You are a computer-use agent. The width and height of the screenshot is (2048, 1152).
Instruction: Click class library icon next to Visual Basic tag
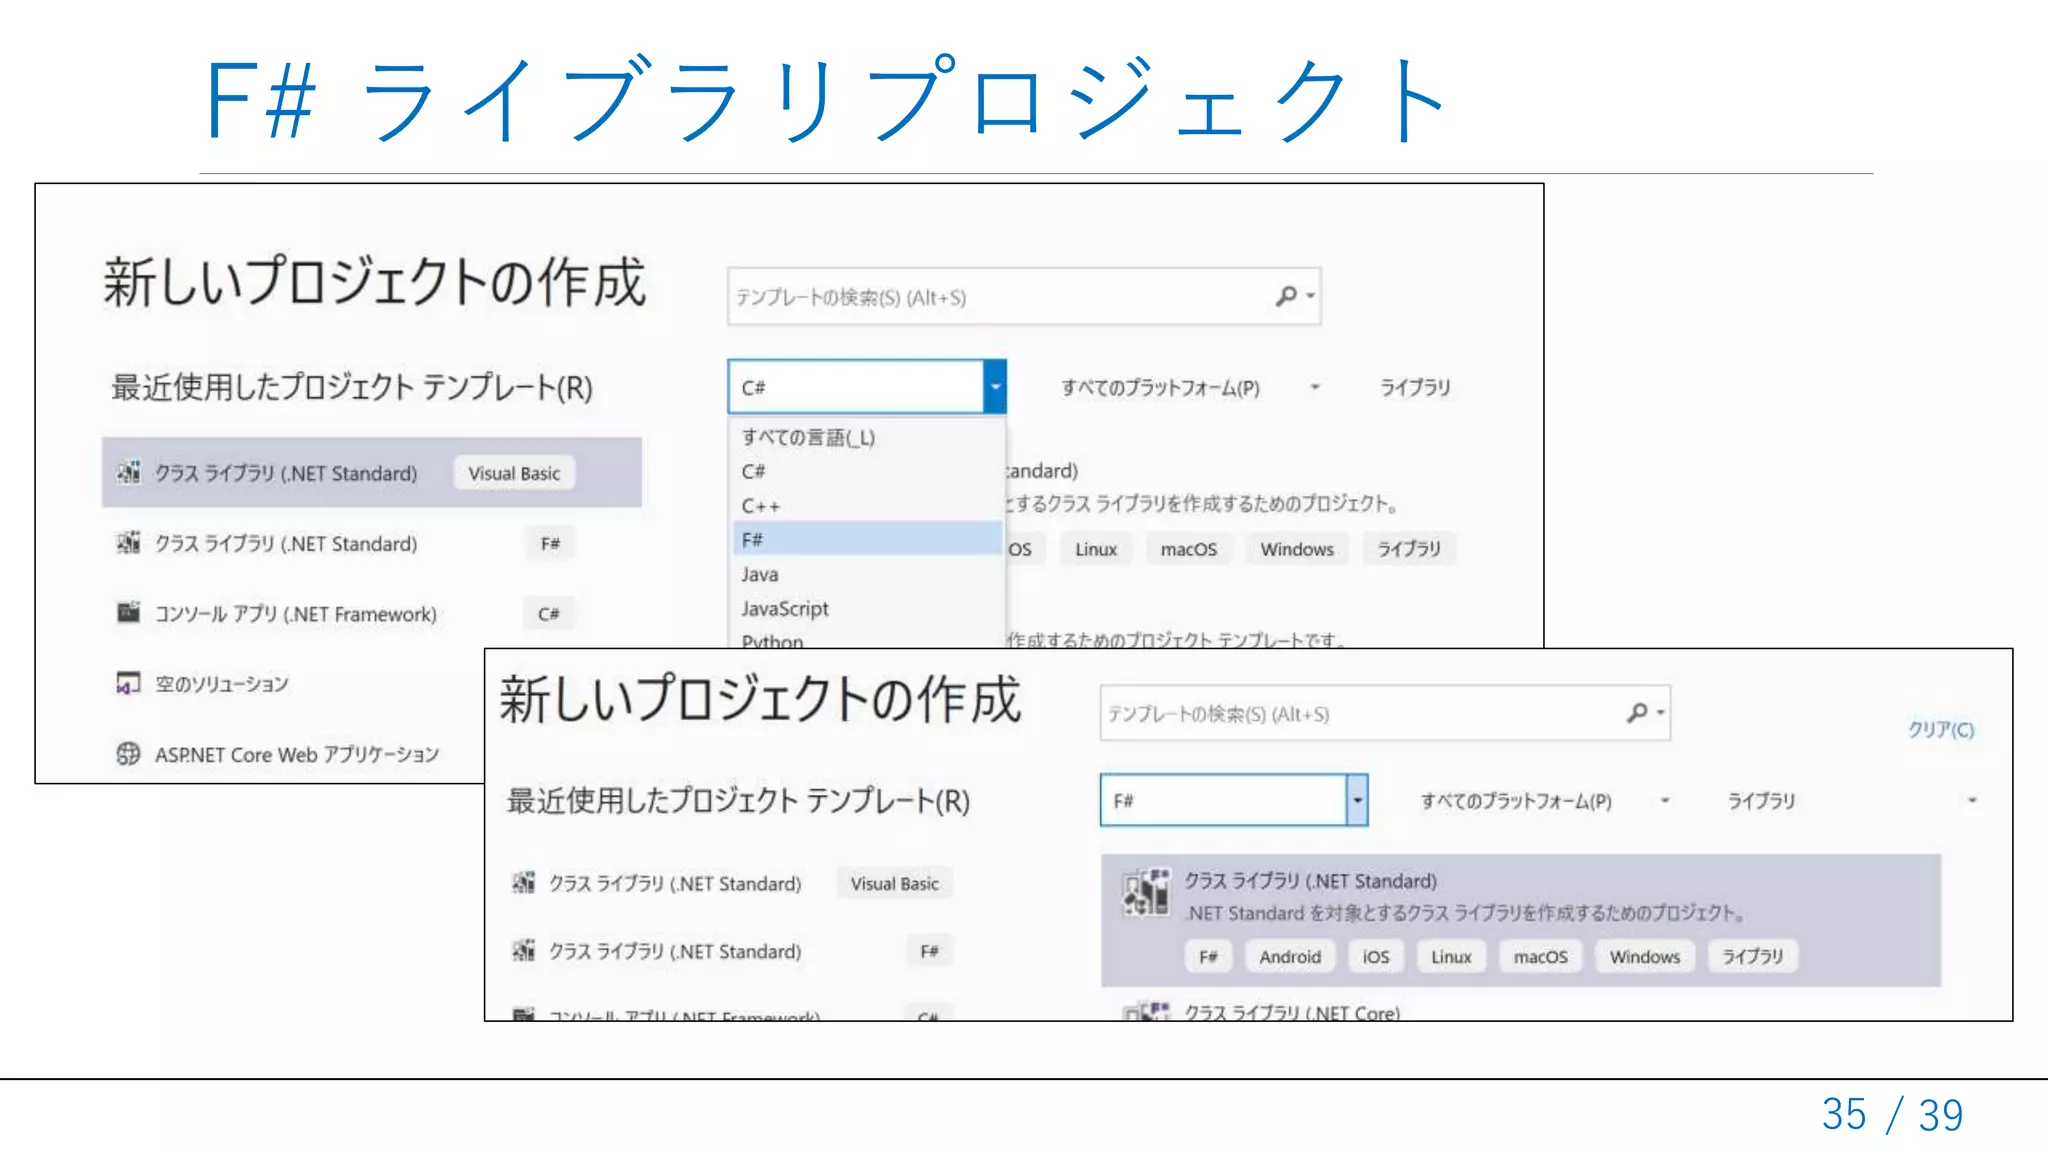[129, 473]
